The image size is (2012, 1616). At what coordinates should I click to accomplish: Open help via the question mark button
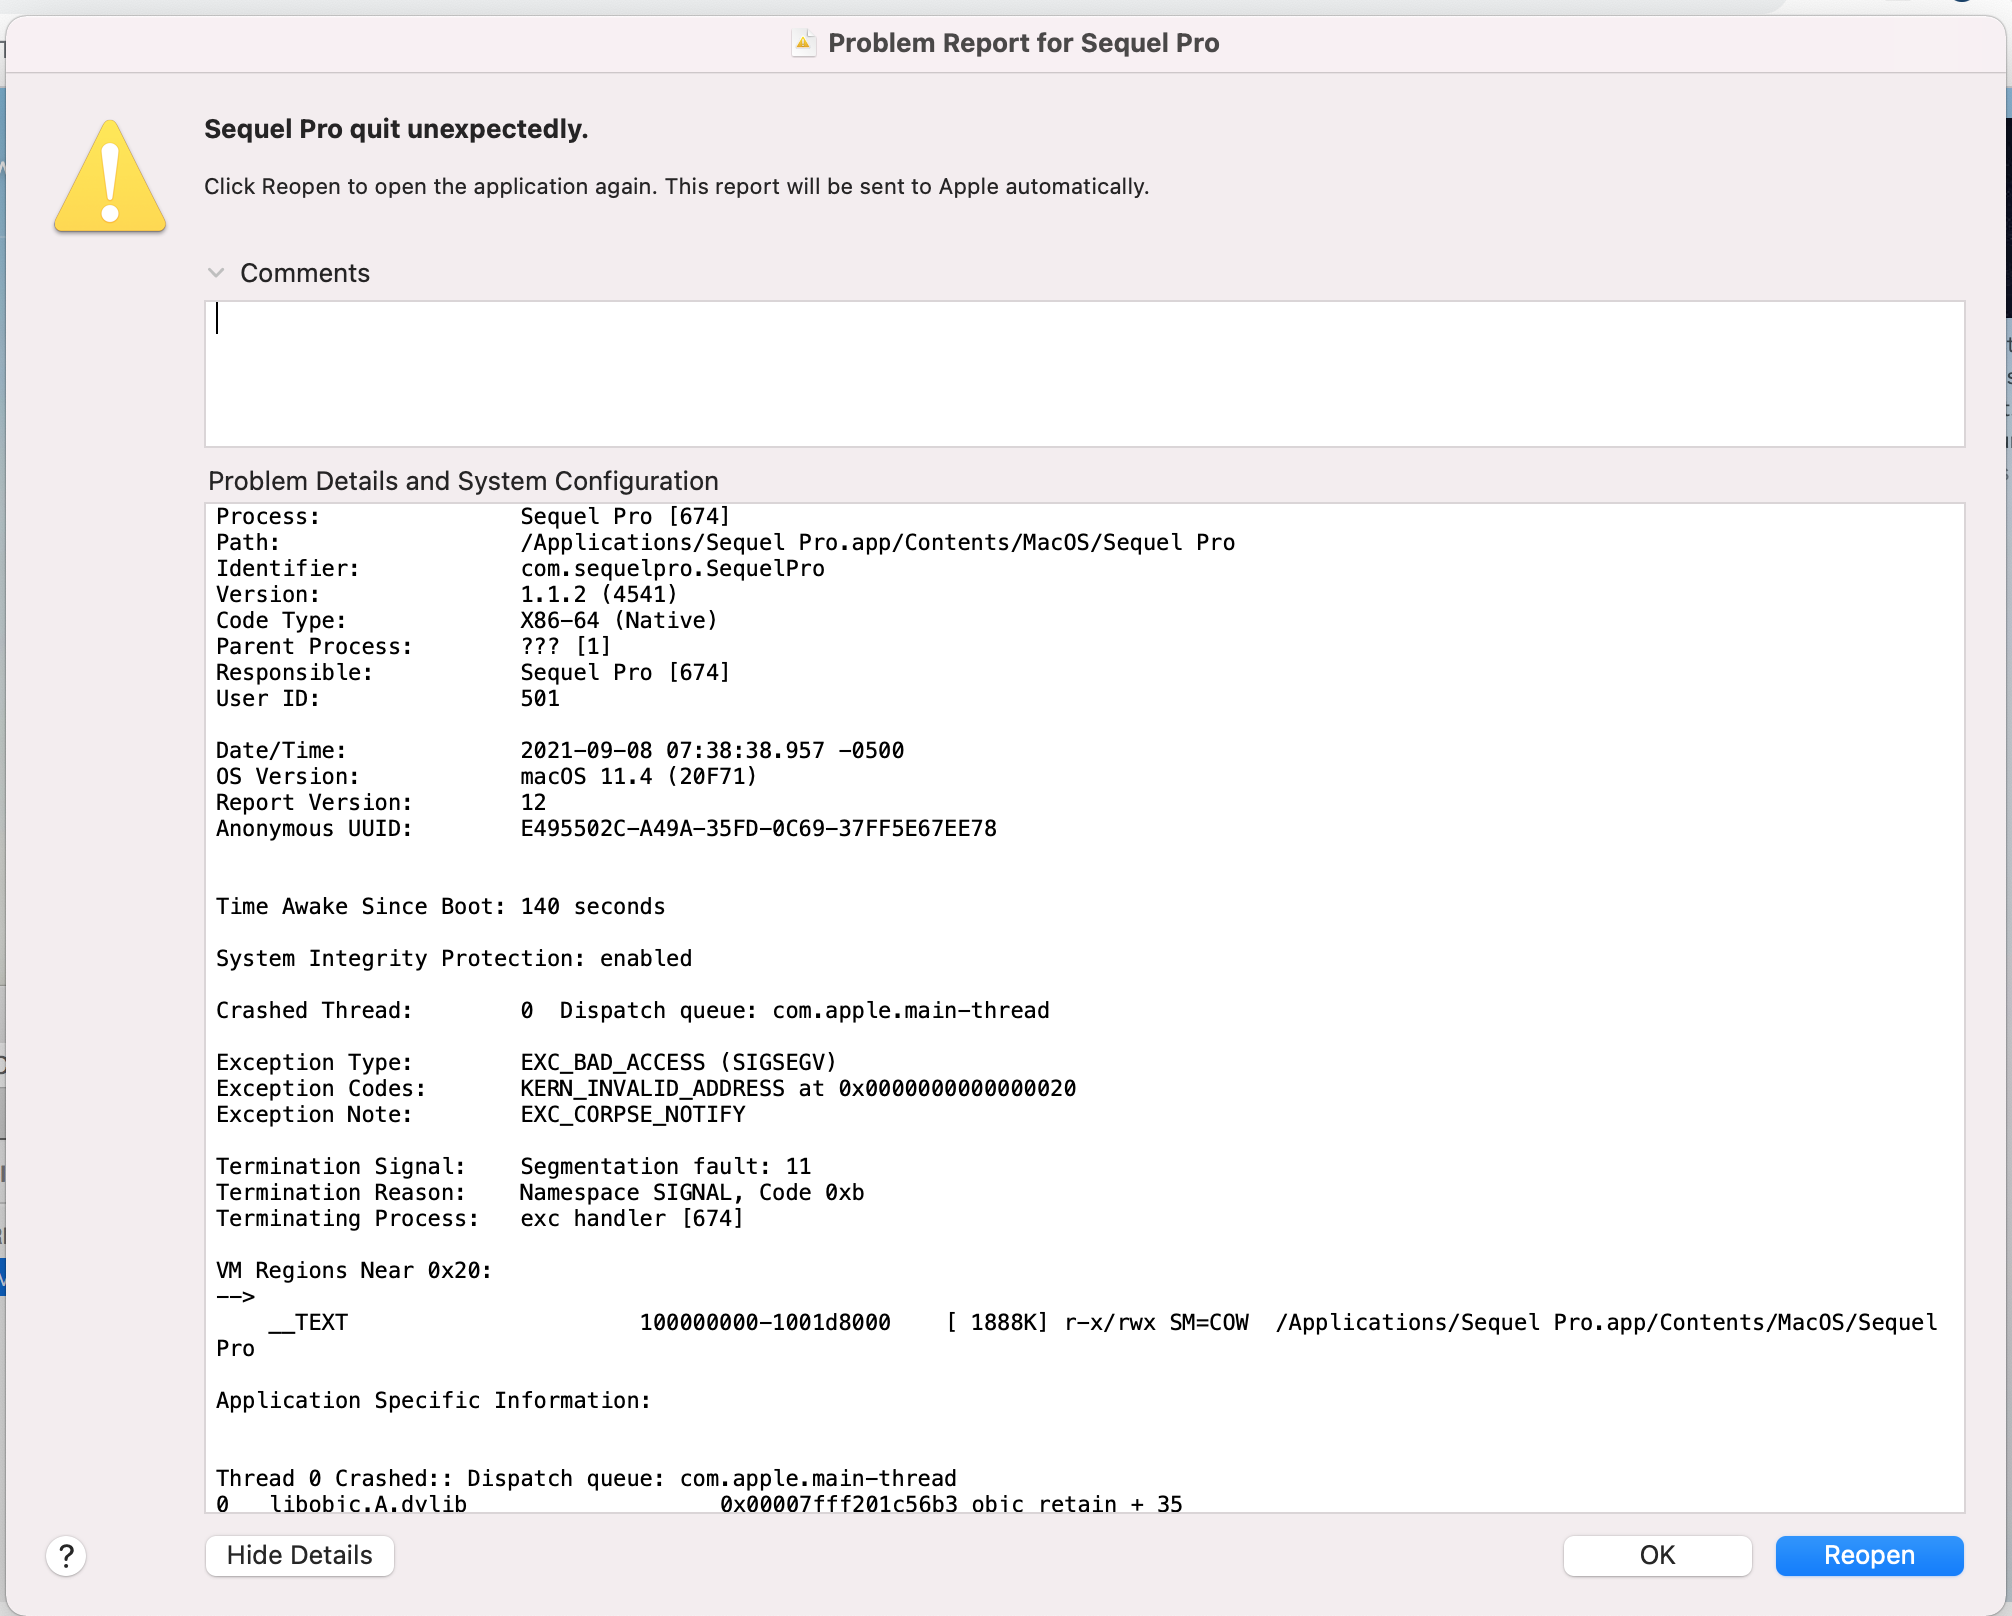click(x=65, y=1555)
